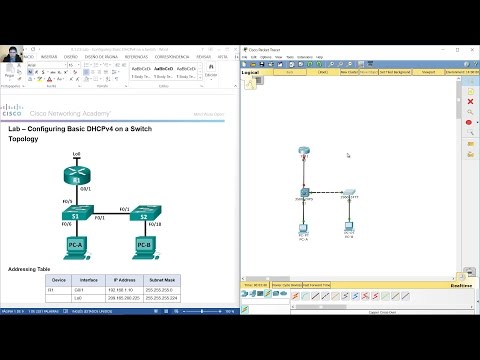Image resolution: width=480 pixels, height=360 pixels.
Task: Click the font color swatch in Word
Action: click(49, 79)
